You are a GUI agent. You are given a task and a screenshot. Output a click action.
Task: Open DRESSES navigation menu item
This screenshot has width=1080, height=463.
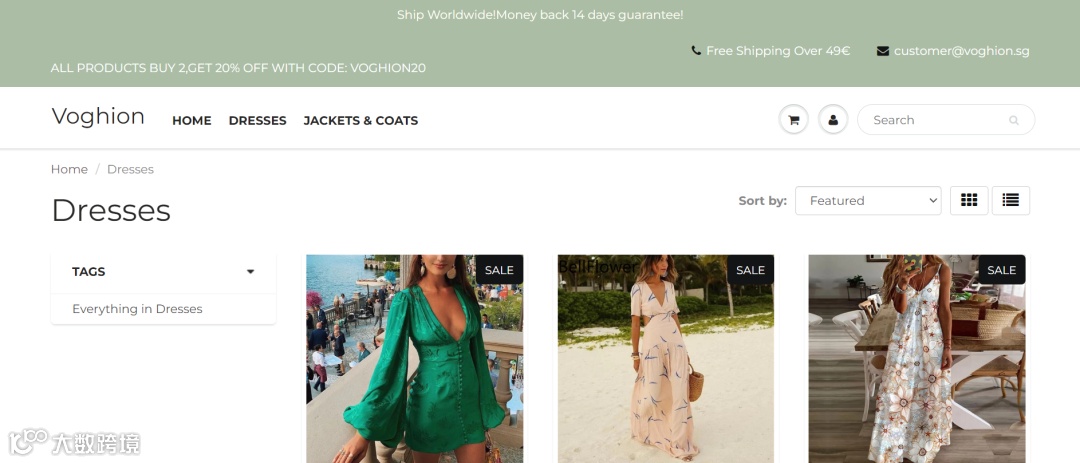pyautogui.click(x=258, y=121)
